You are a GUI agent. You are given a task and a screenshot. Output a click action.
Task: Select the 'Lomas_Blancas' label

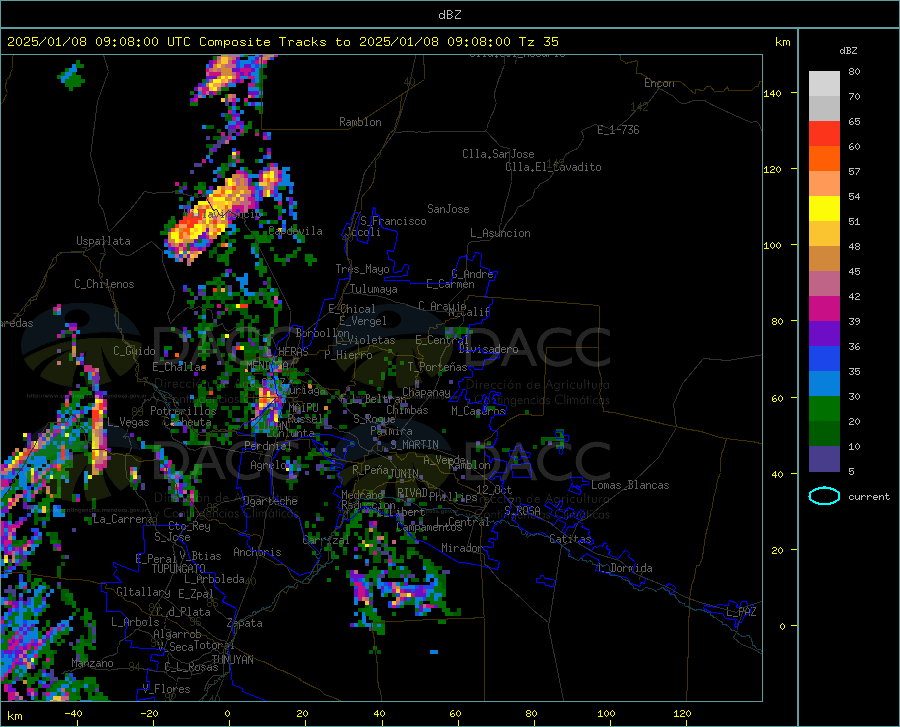630,485
